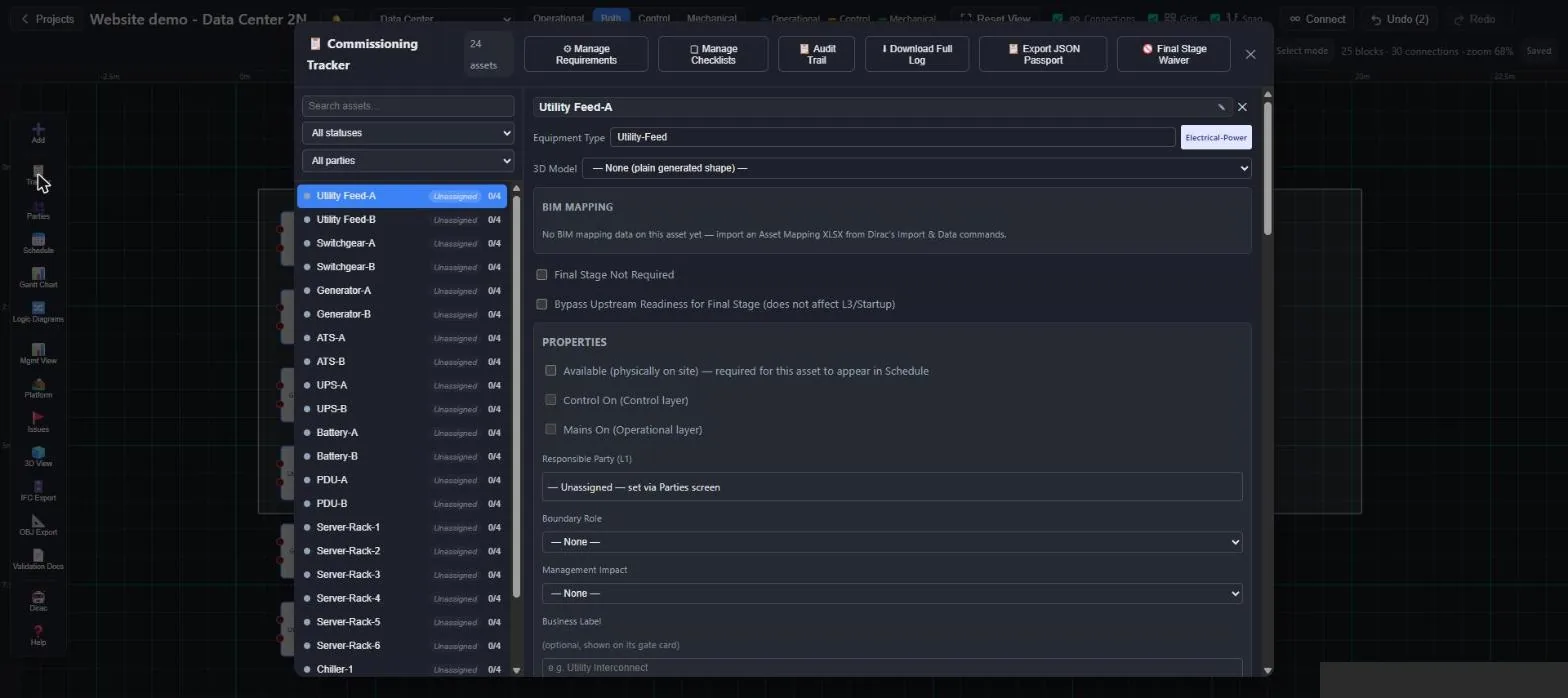Click the Undo (2) button
The image size is (1568, 698).
tap(1399, 19)
